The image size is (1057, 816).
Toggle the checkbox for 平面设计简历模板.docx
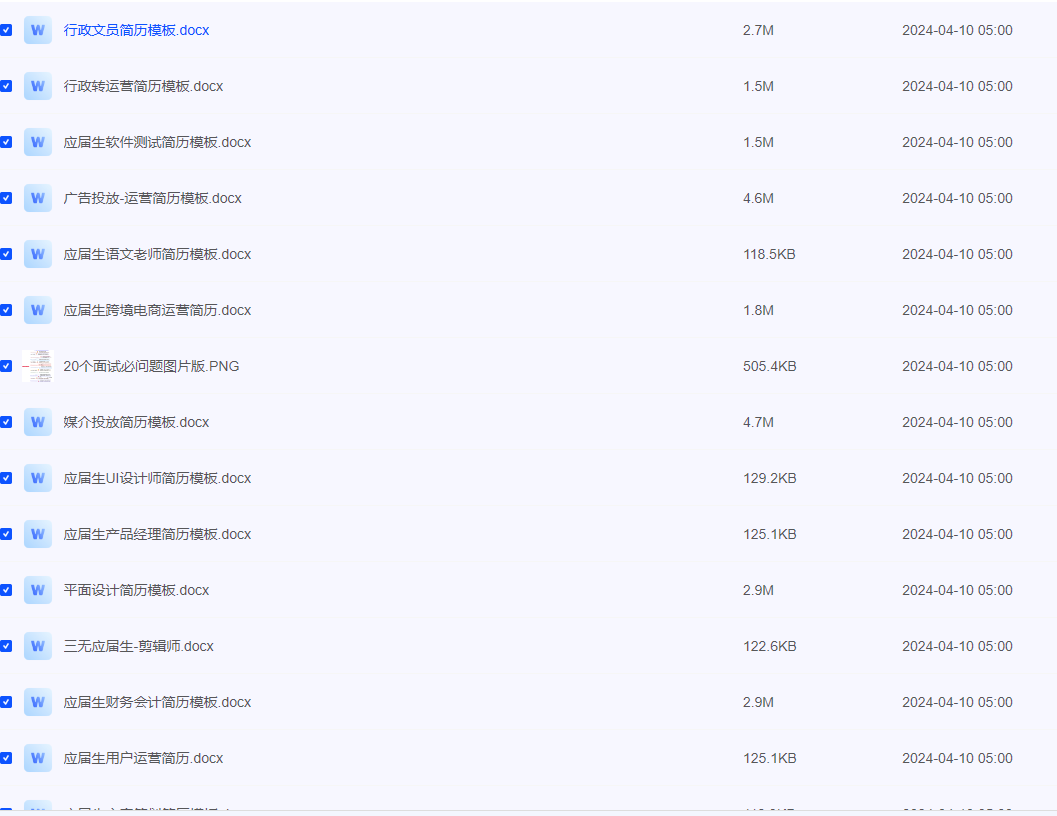click(x=6, y=590)
